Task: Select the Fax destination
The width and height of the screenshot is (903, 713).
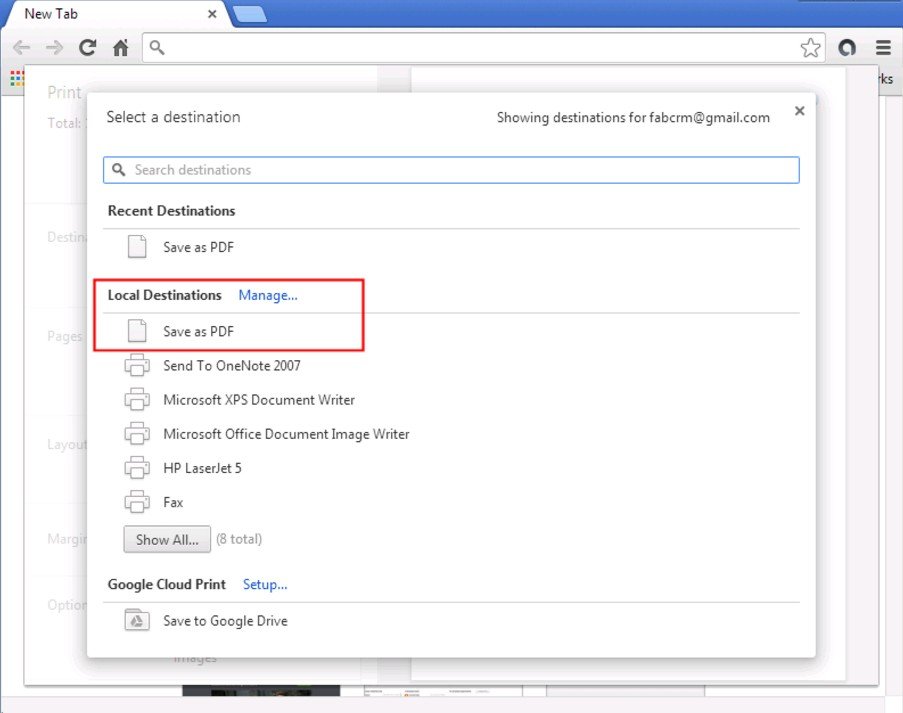Action: pos(452,501)
